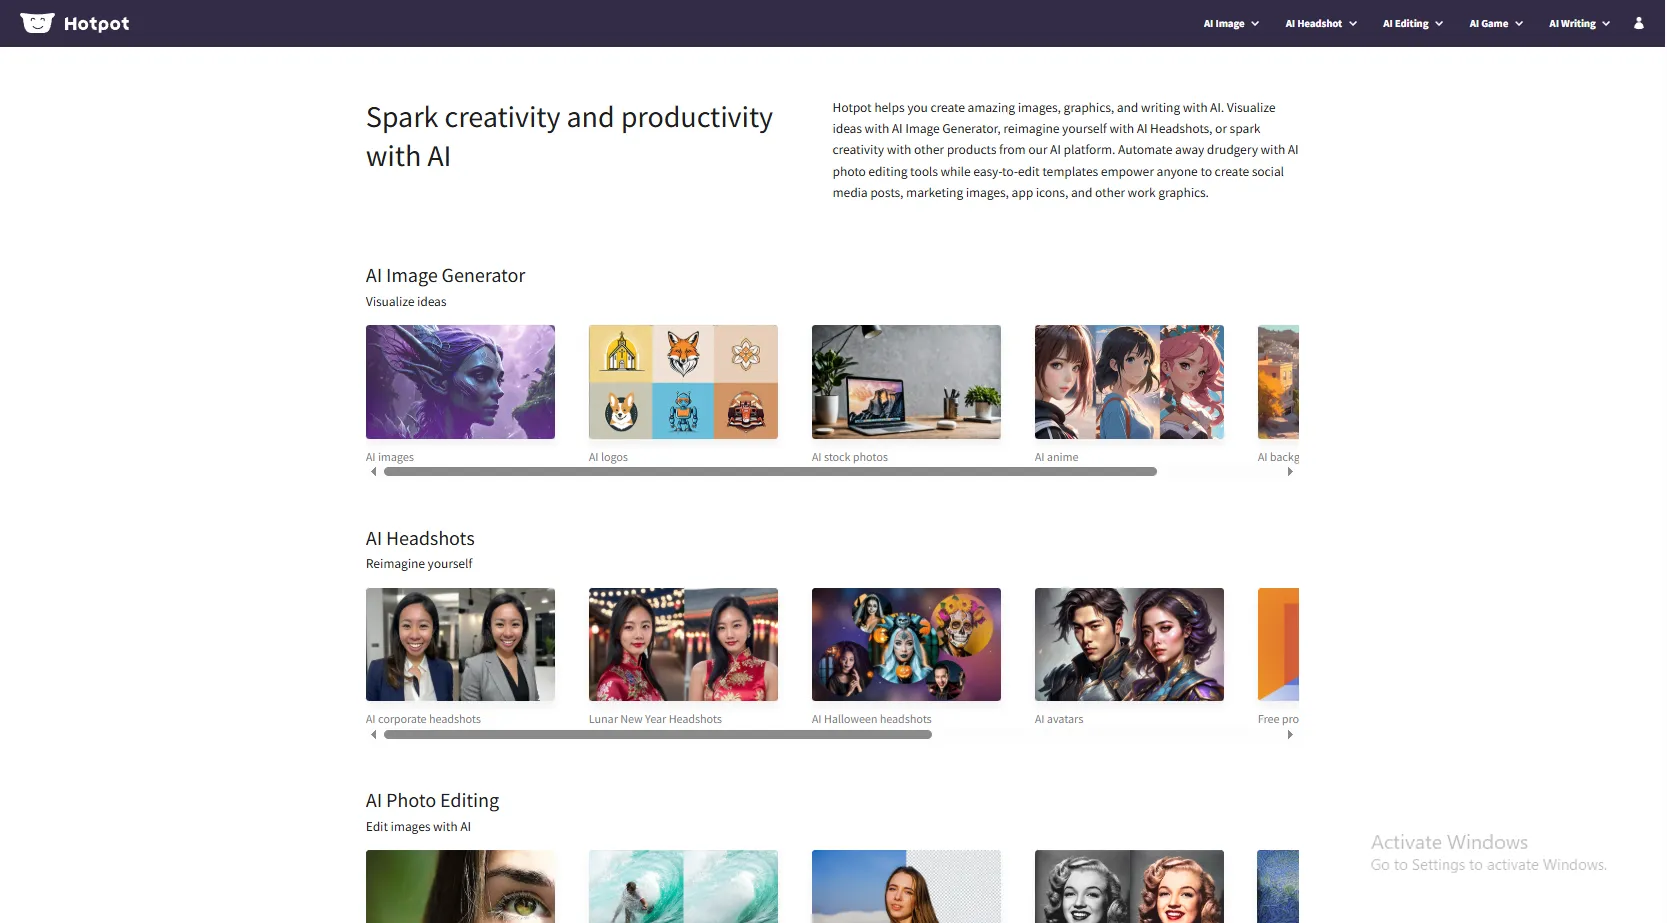Open the orange Free pro thumbnail
This screenshot has height=923, width=1667.
(1278, 644)
